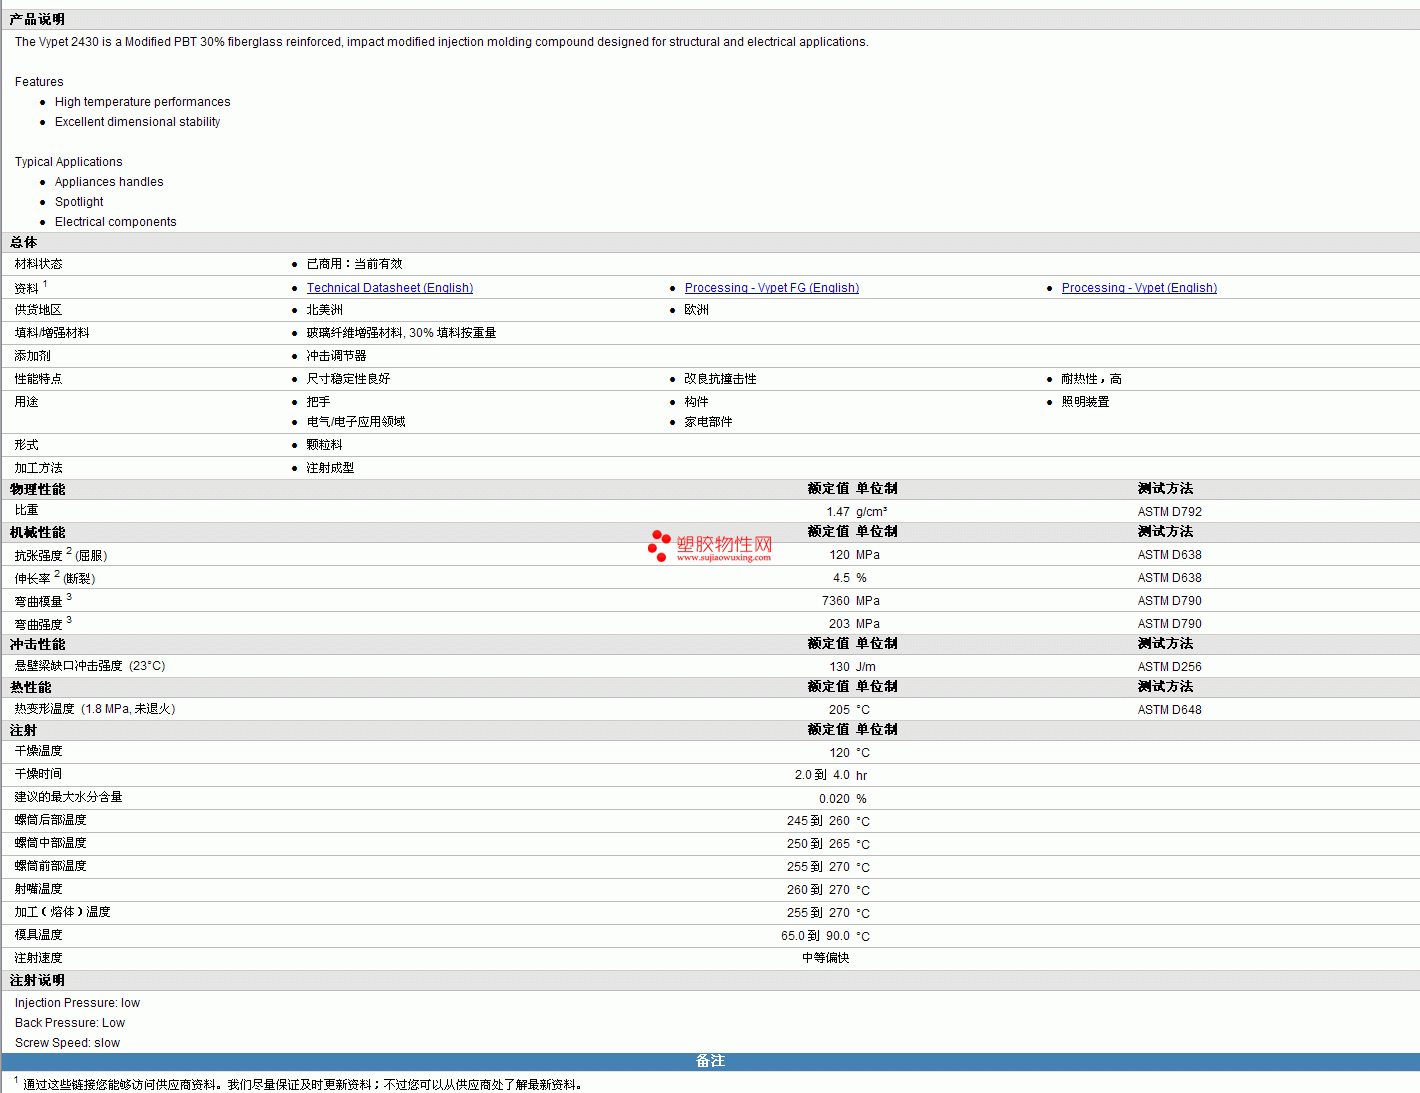1420x1093 pixels.
Task: Click the 模具温度 row label
Action: point(39,935)
